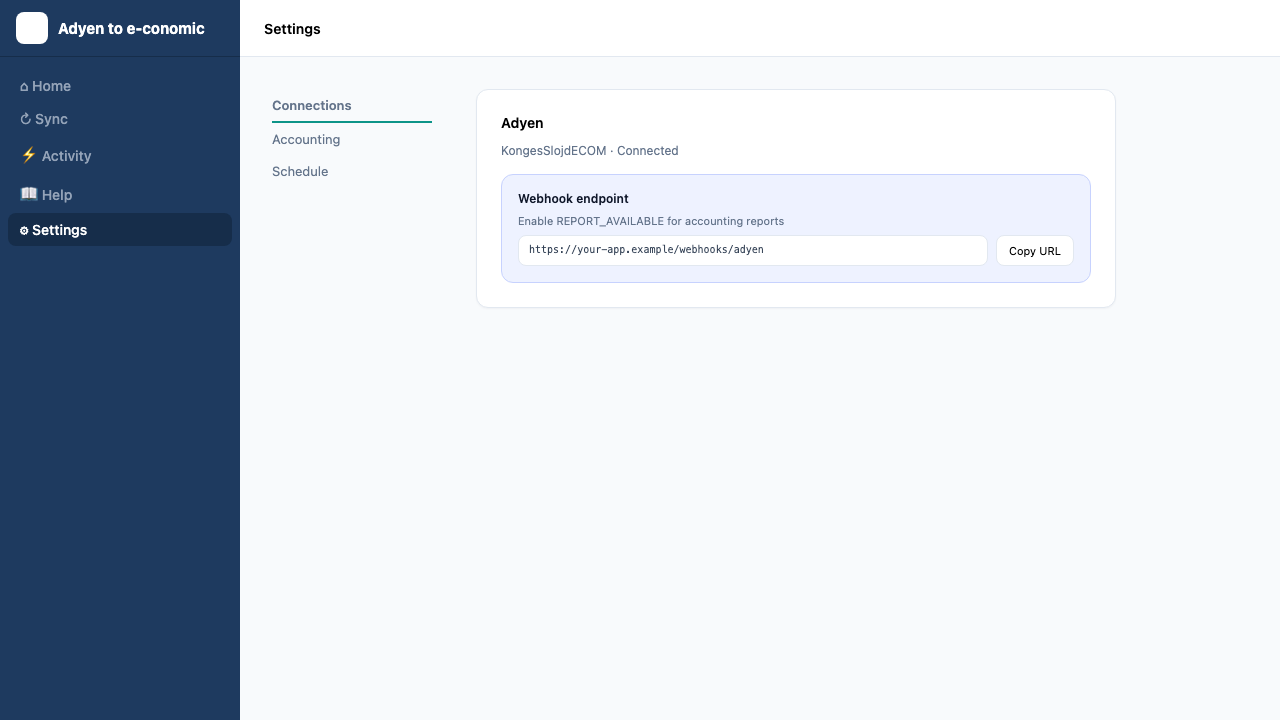Click the Adyen card heading

coord(522,123)
